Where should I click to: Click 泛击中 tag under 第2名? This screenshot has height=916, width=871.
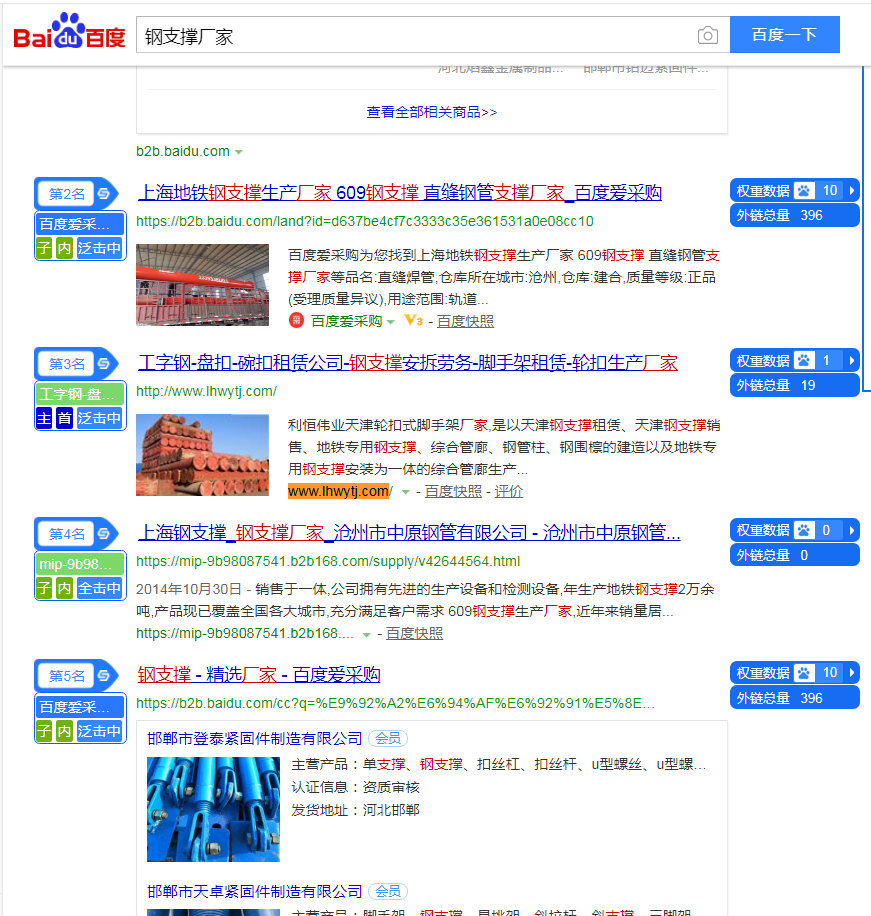point(100,248)
